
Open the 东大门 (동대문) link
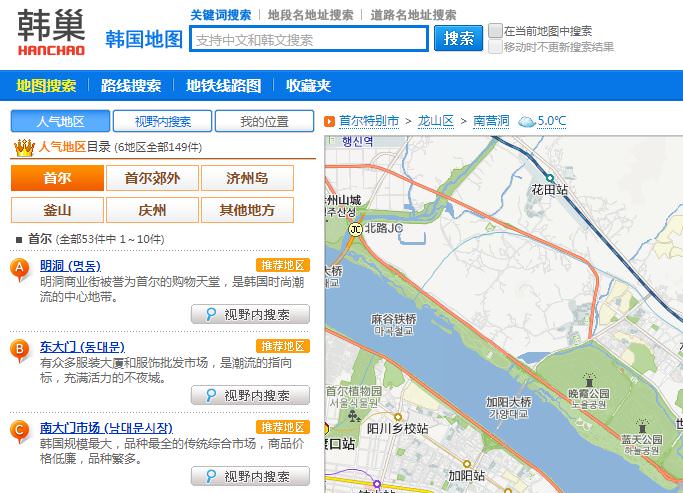[x=82, y=347]
